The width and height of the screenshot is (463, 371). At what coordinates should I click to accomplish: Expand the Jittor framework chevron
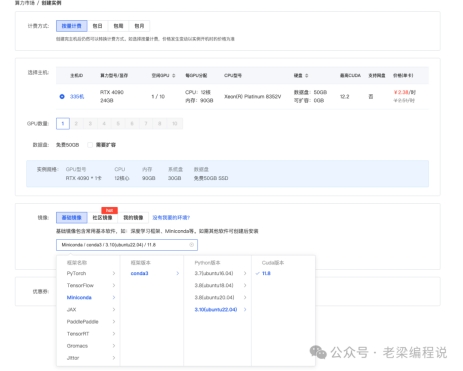click(x=114, y=358)
